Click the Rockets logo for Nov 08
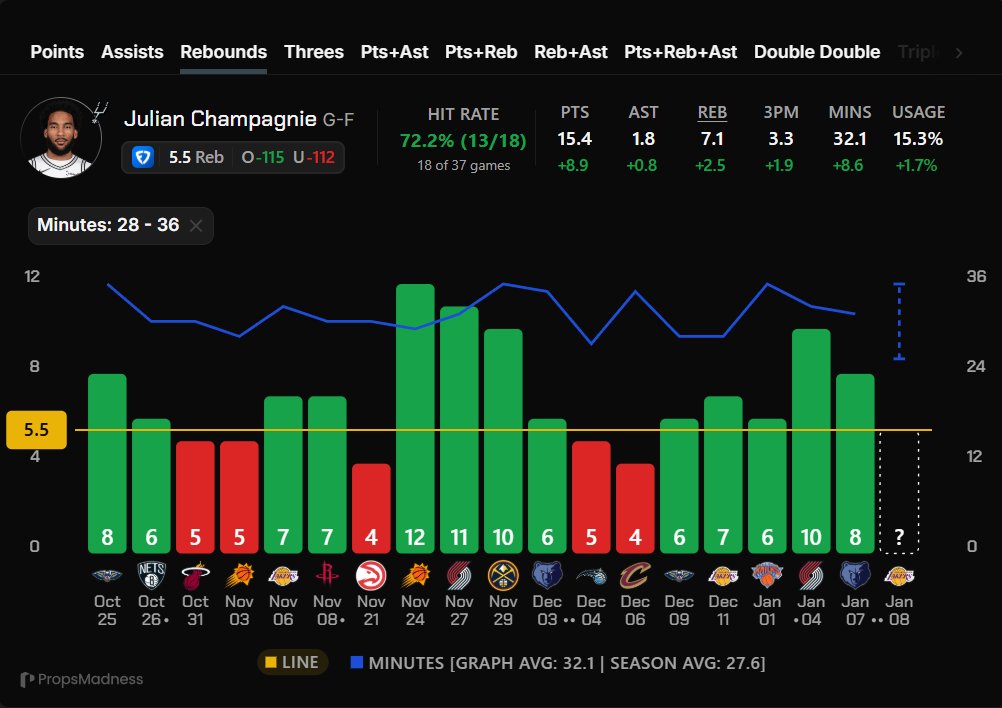Screen dimensions: 1002x708 coord(327,574)
